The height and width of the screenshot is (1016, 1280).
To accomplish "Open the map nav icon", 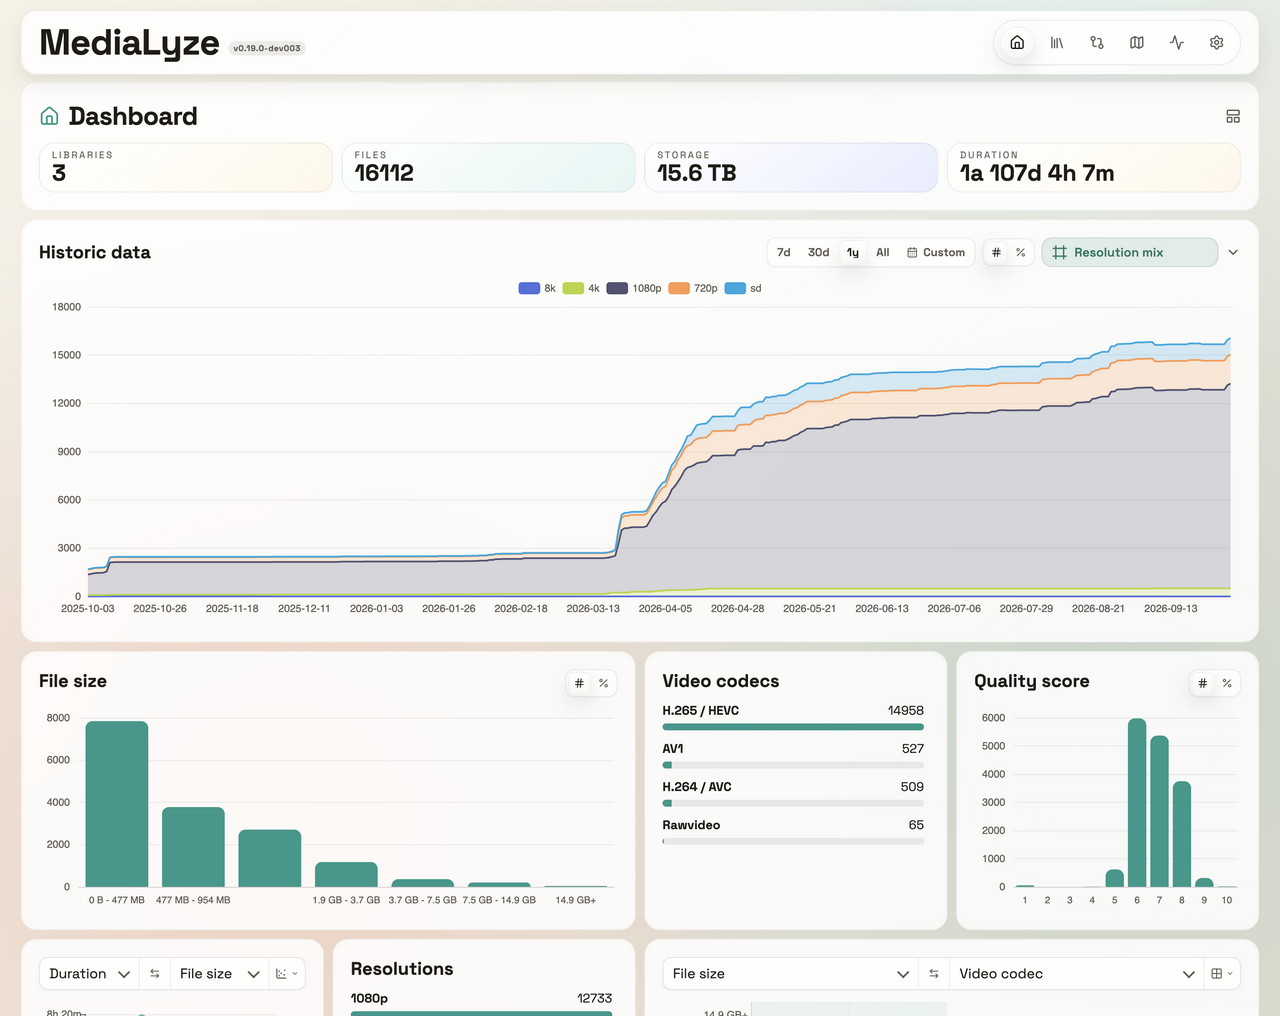I will (x=1137, y=43).
